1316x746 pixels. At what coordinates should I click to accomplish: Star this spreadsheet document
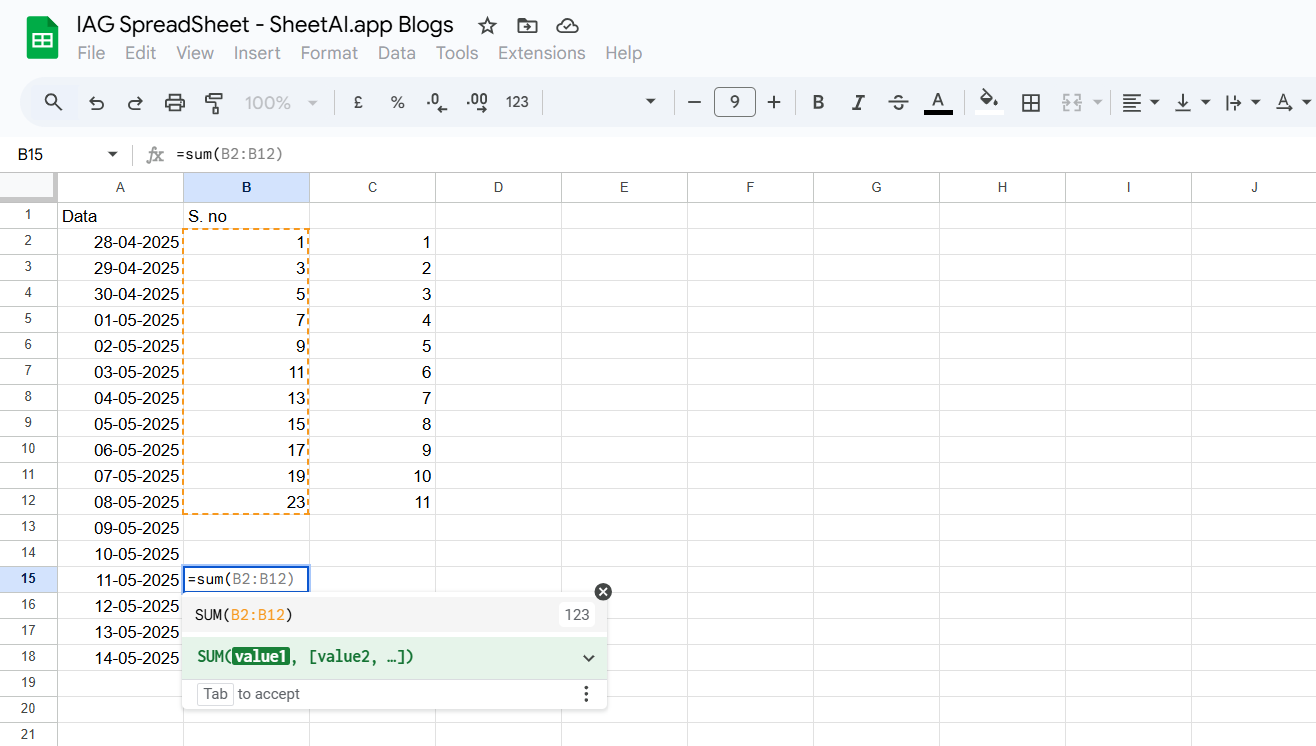click(487, 26)
